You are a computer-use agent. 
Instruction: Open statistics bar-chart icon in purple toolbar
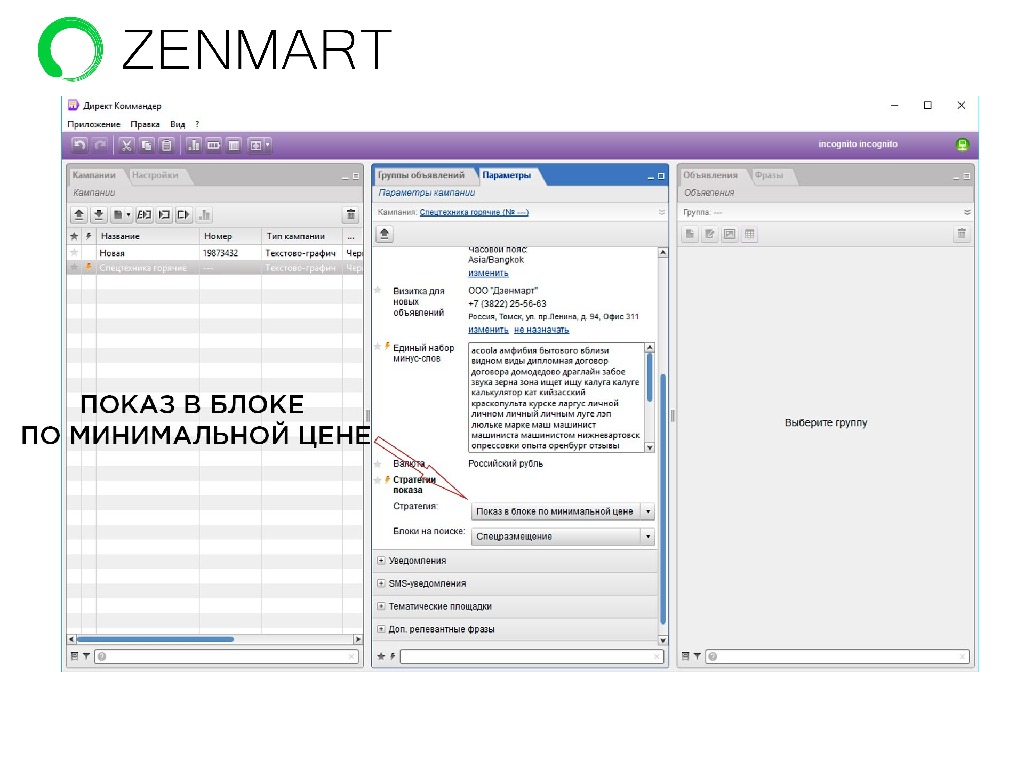(194, 145)
